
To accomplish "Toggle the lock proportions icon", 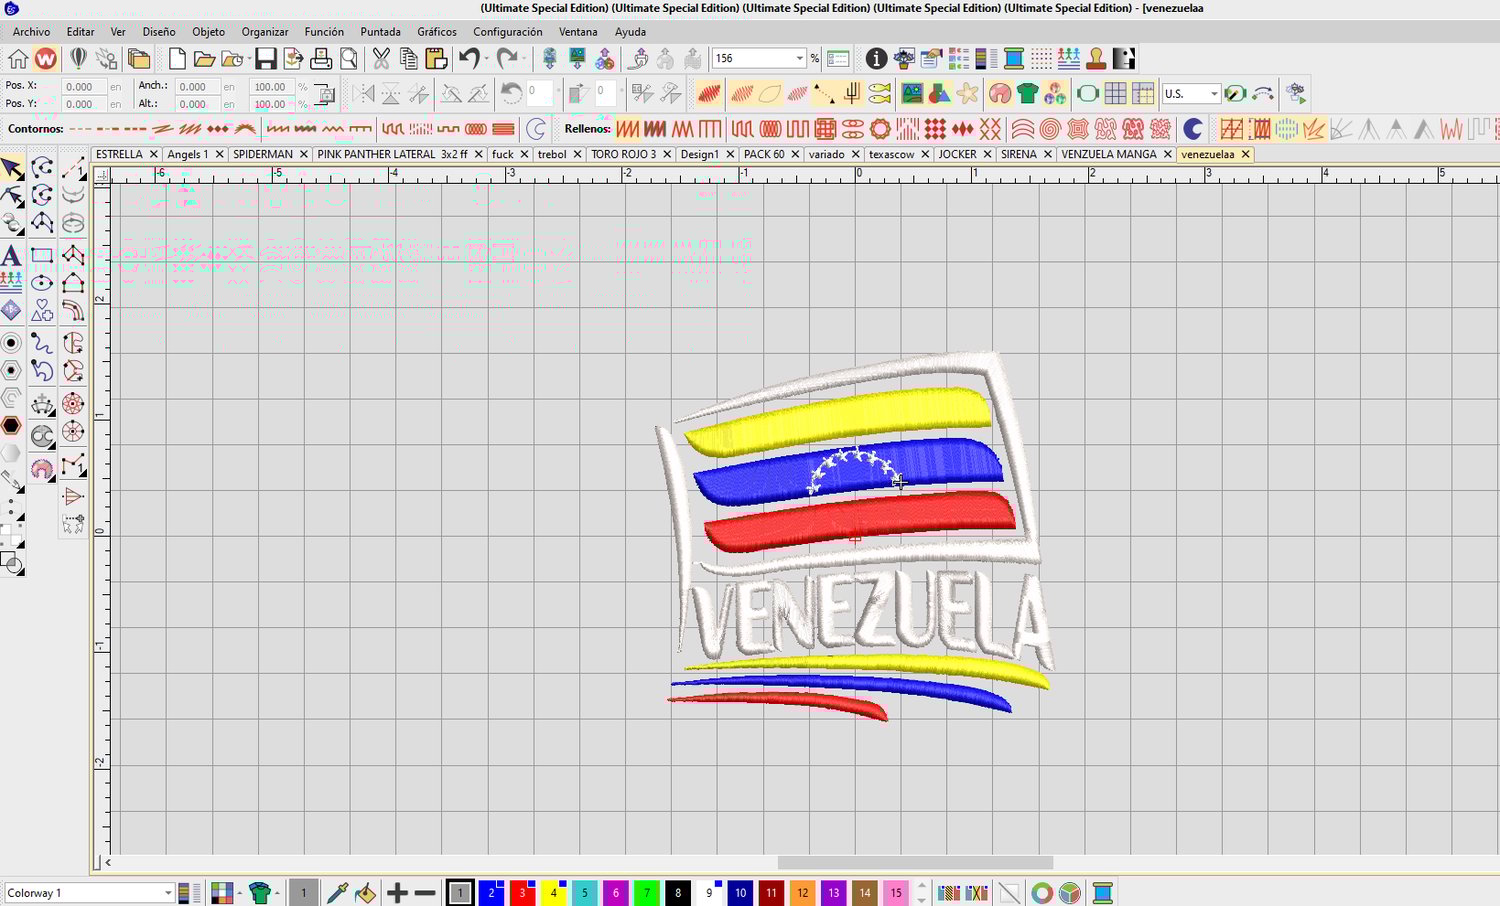I will [x=325, y=95].
